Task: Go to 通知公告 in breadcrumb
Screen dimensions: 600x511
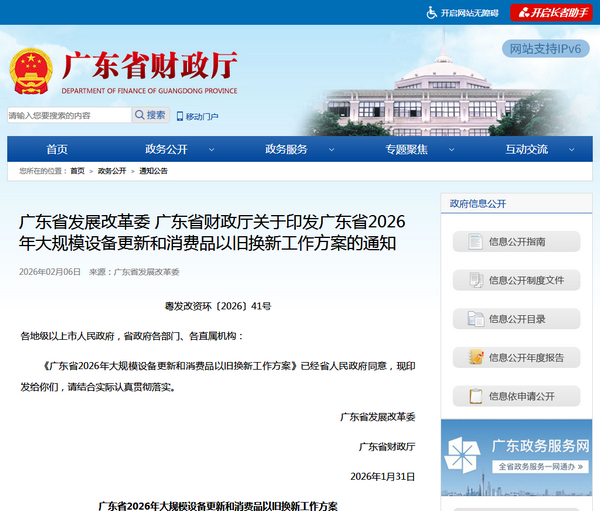Action: pyautogui.click(x=153, y=171)
